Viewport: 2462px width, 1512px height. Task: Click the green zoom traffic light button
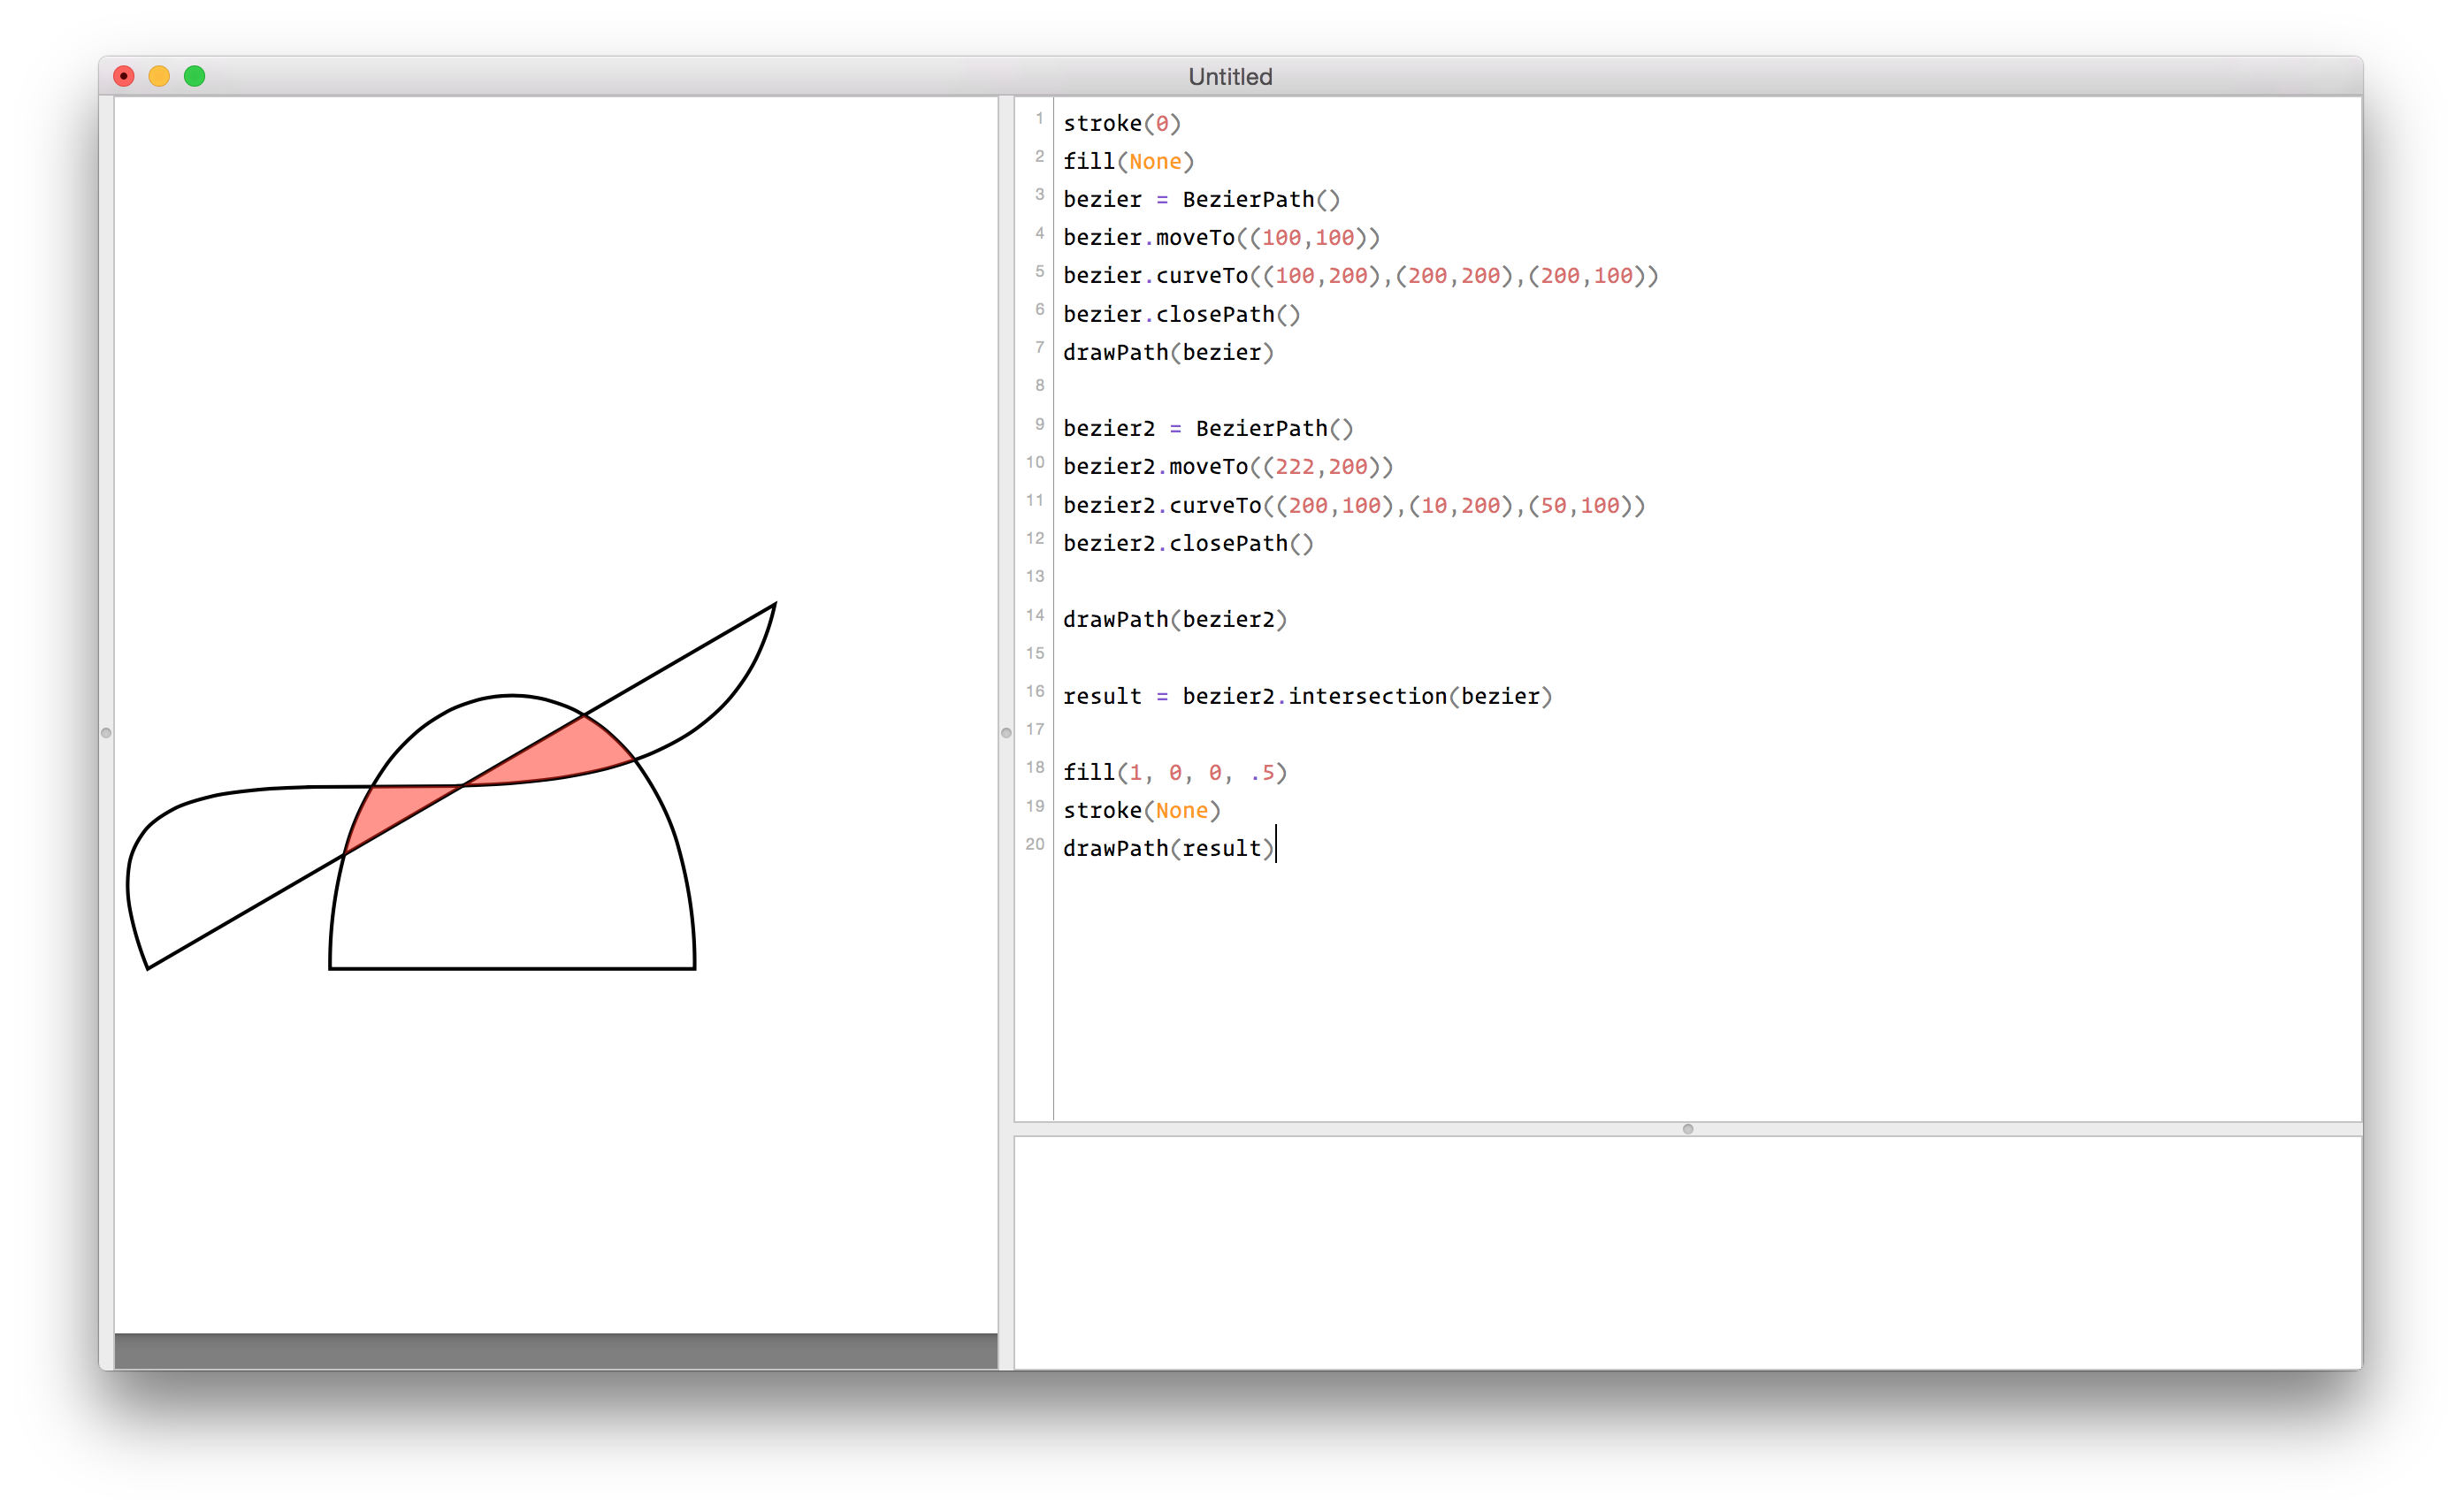point(194,76)
